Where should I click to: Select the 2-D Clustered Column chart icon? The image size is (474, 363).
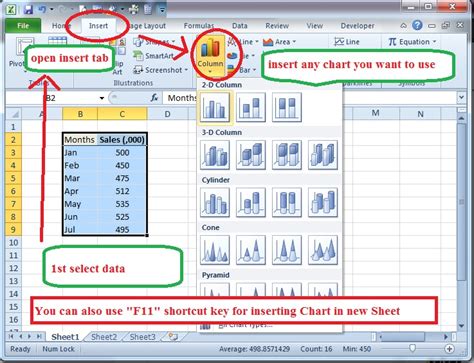[x=215, y=107]
